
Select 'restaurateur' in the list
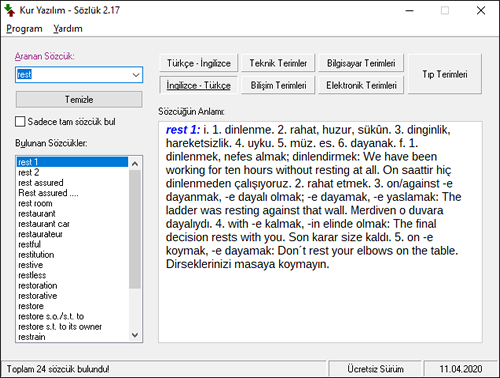click(x=72, y=234)
